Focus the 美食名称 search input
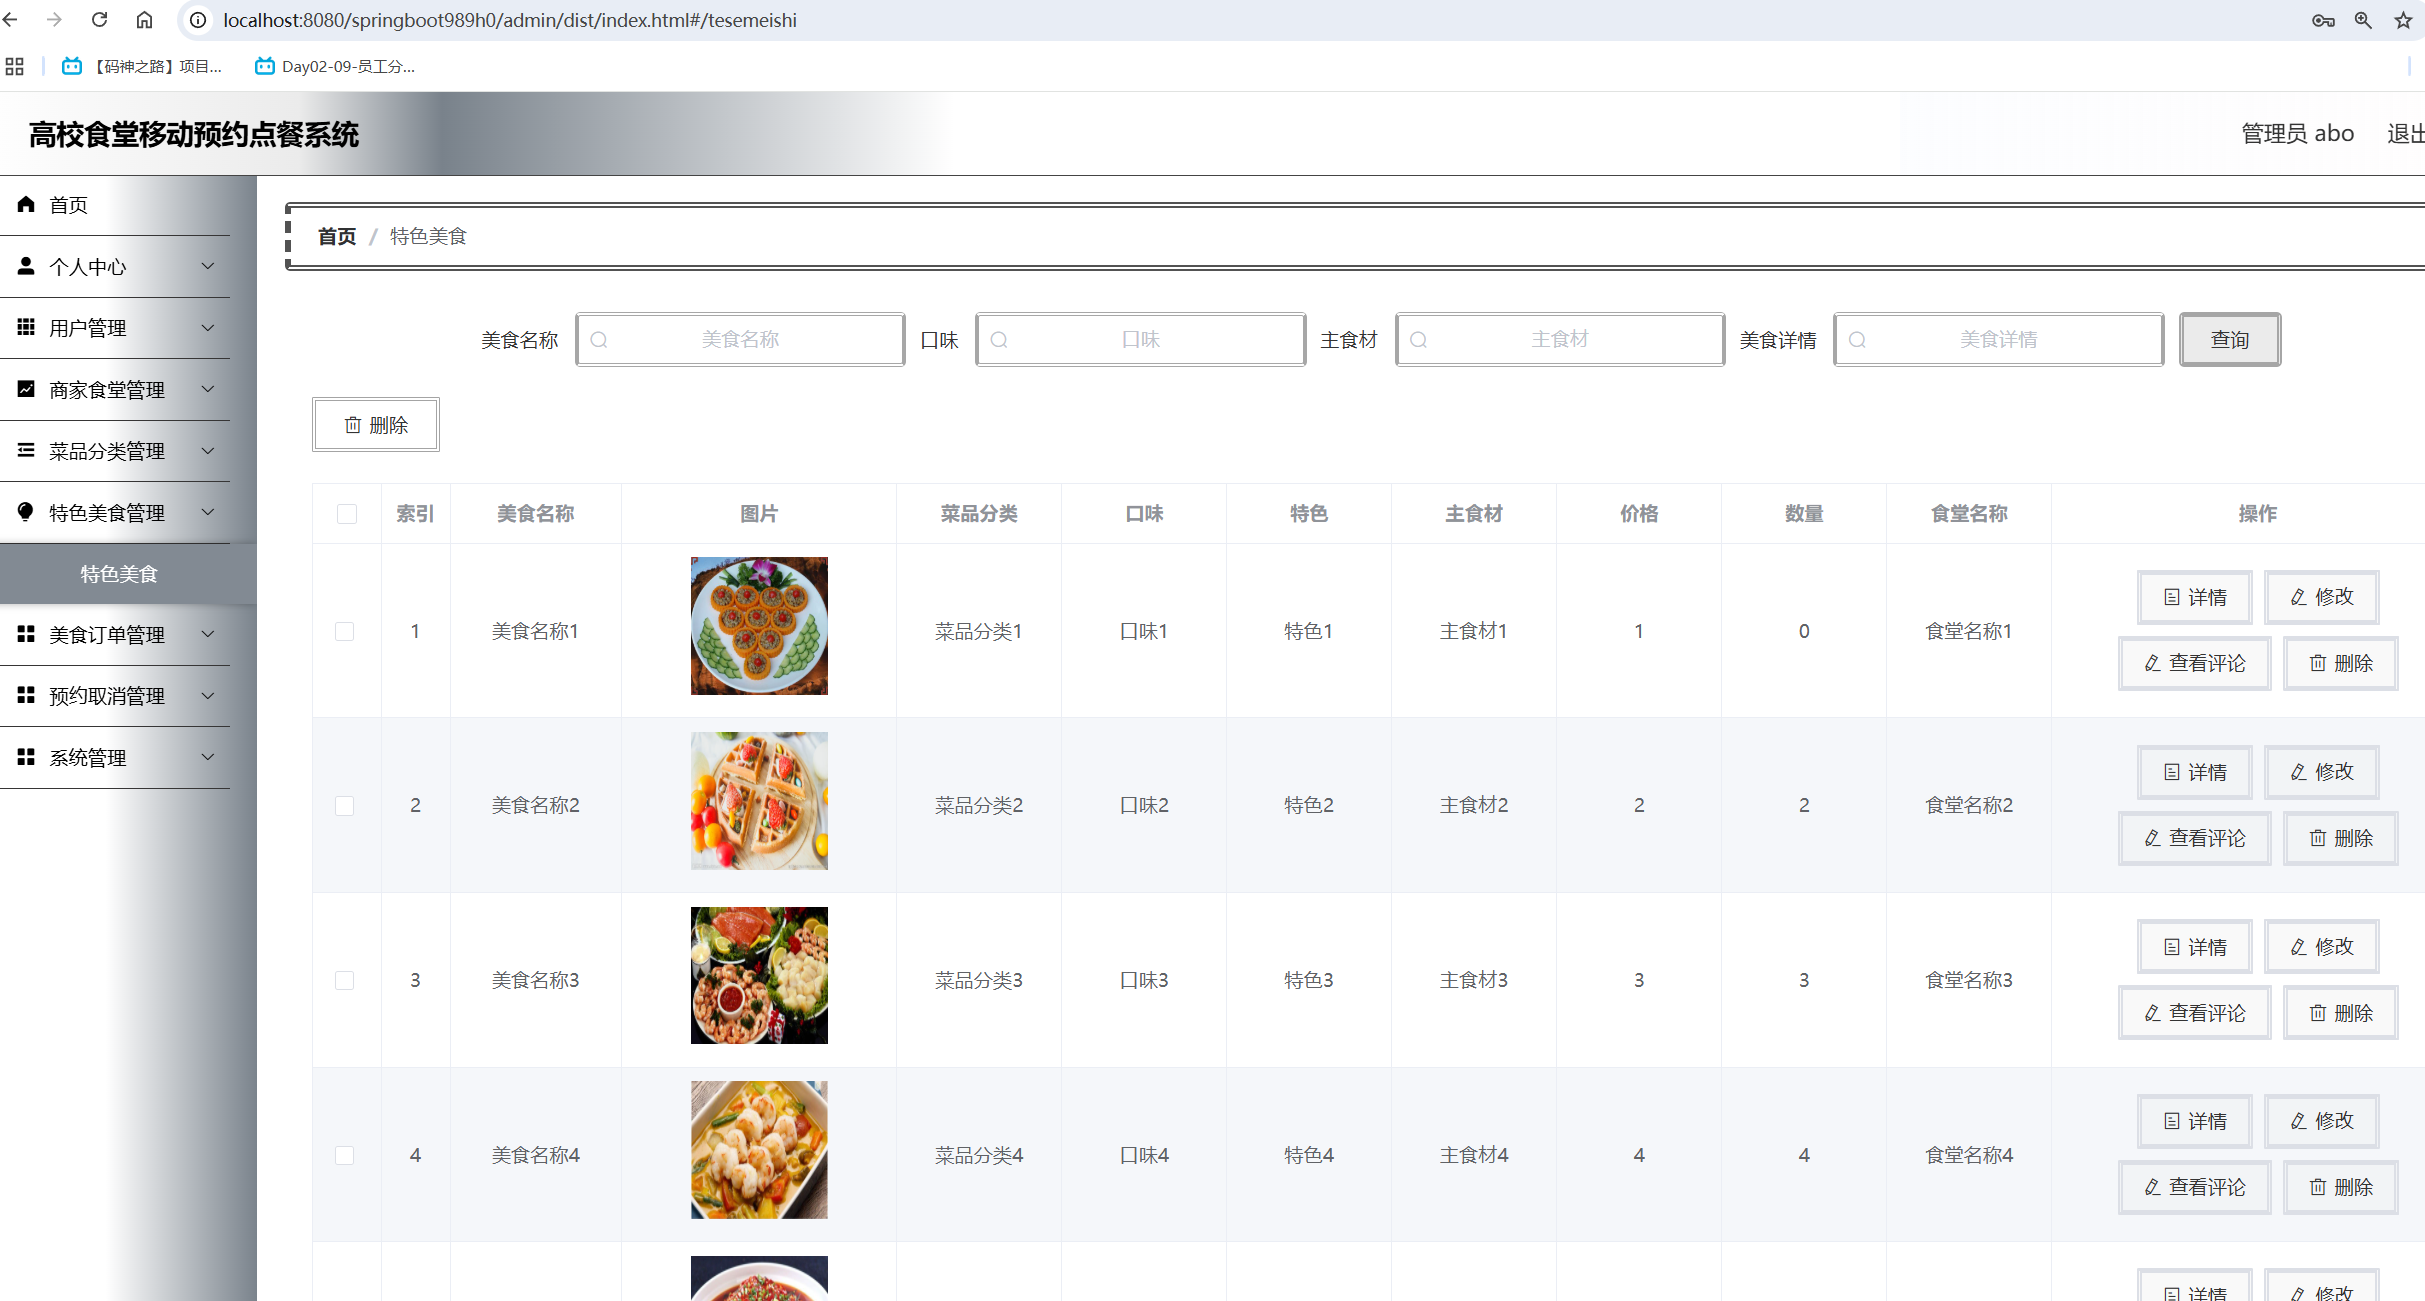Image resolution: width=2425 pixels, height=1301 pixels. click(x=741, y=340)
